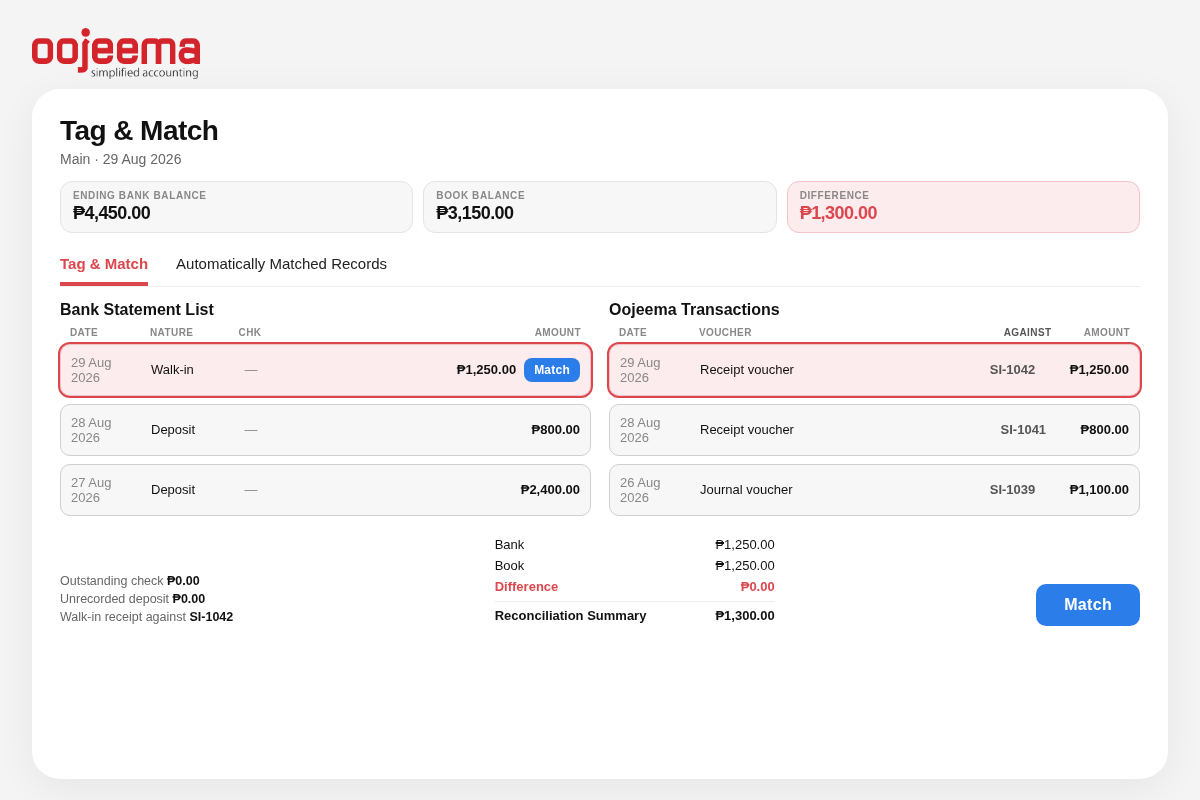Click the Bank Statement AMOUNT column header
The image size is (1200, 800).
click(x=557, y=333)
